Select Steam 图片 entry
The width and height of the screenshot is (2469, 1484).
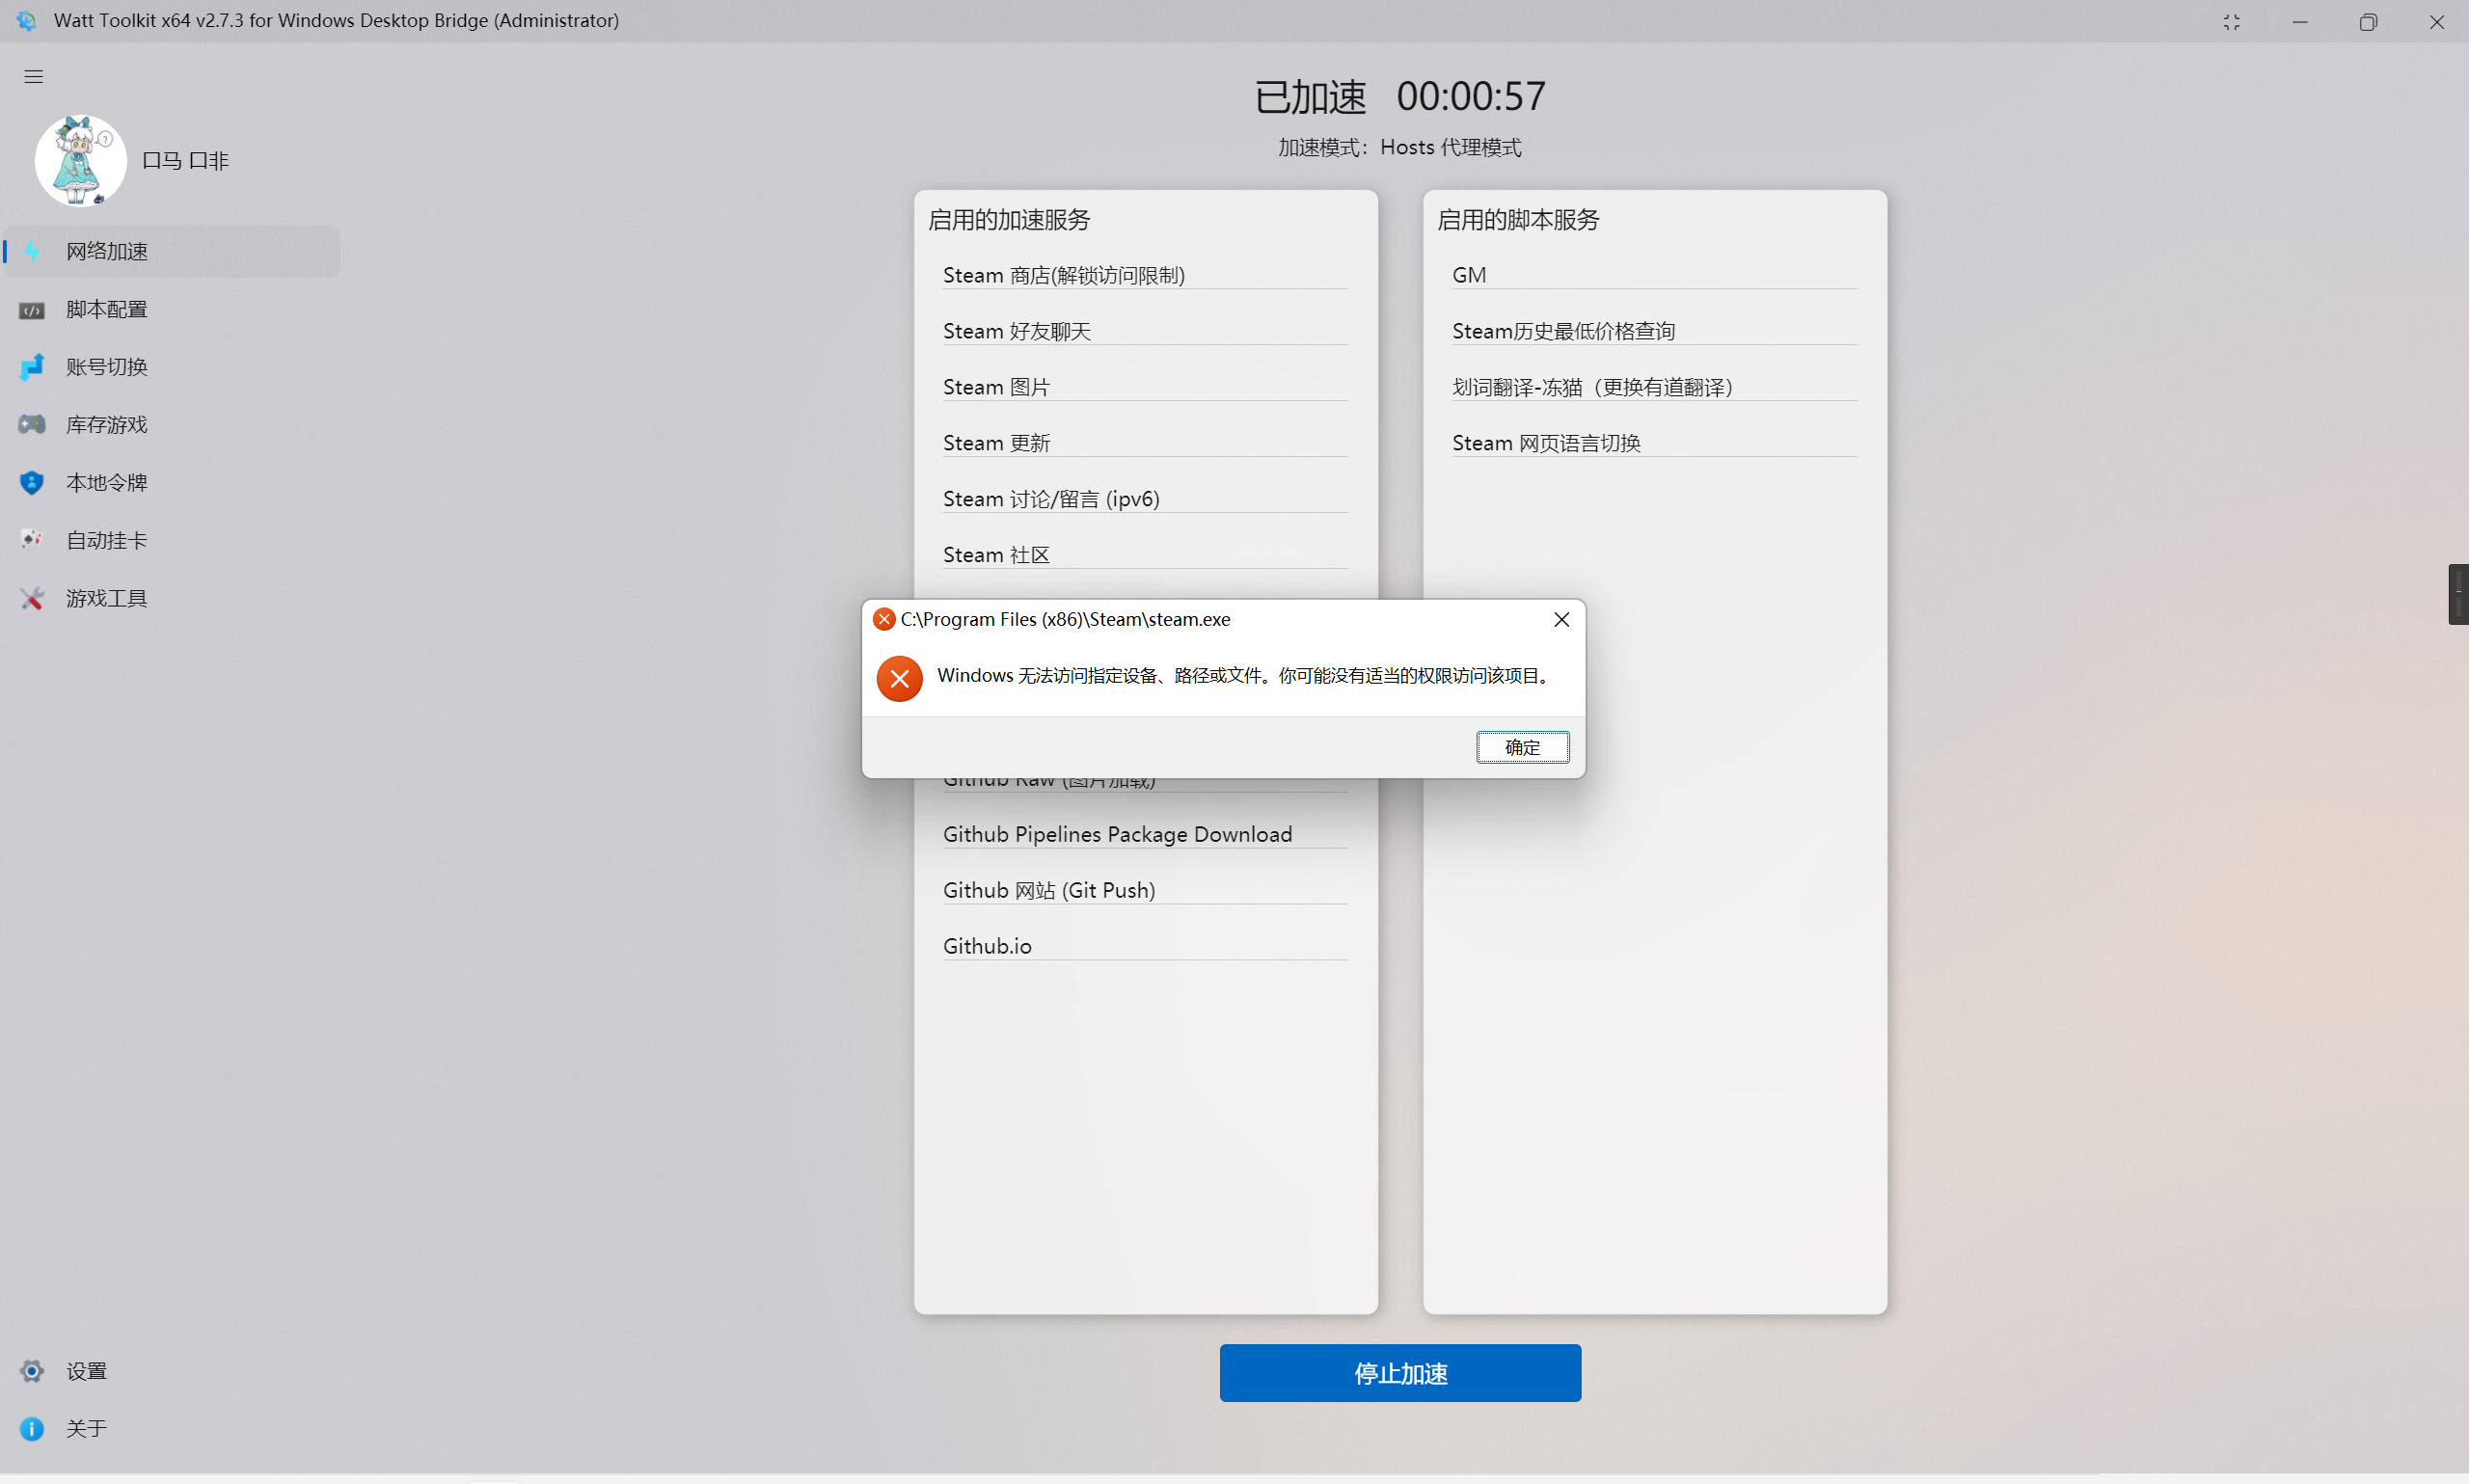[x=1145, y=387]
